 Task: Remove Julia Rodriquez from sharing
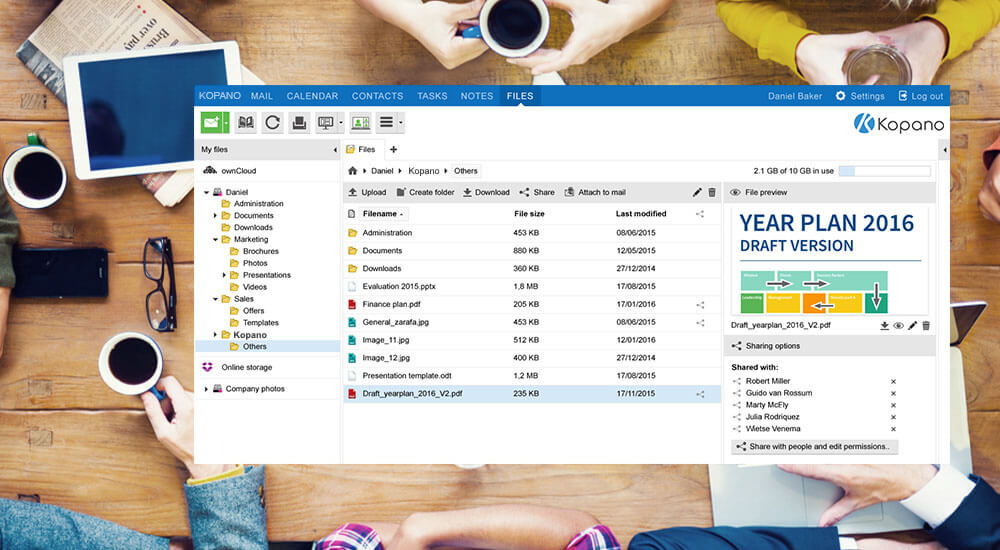[893, 417]
